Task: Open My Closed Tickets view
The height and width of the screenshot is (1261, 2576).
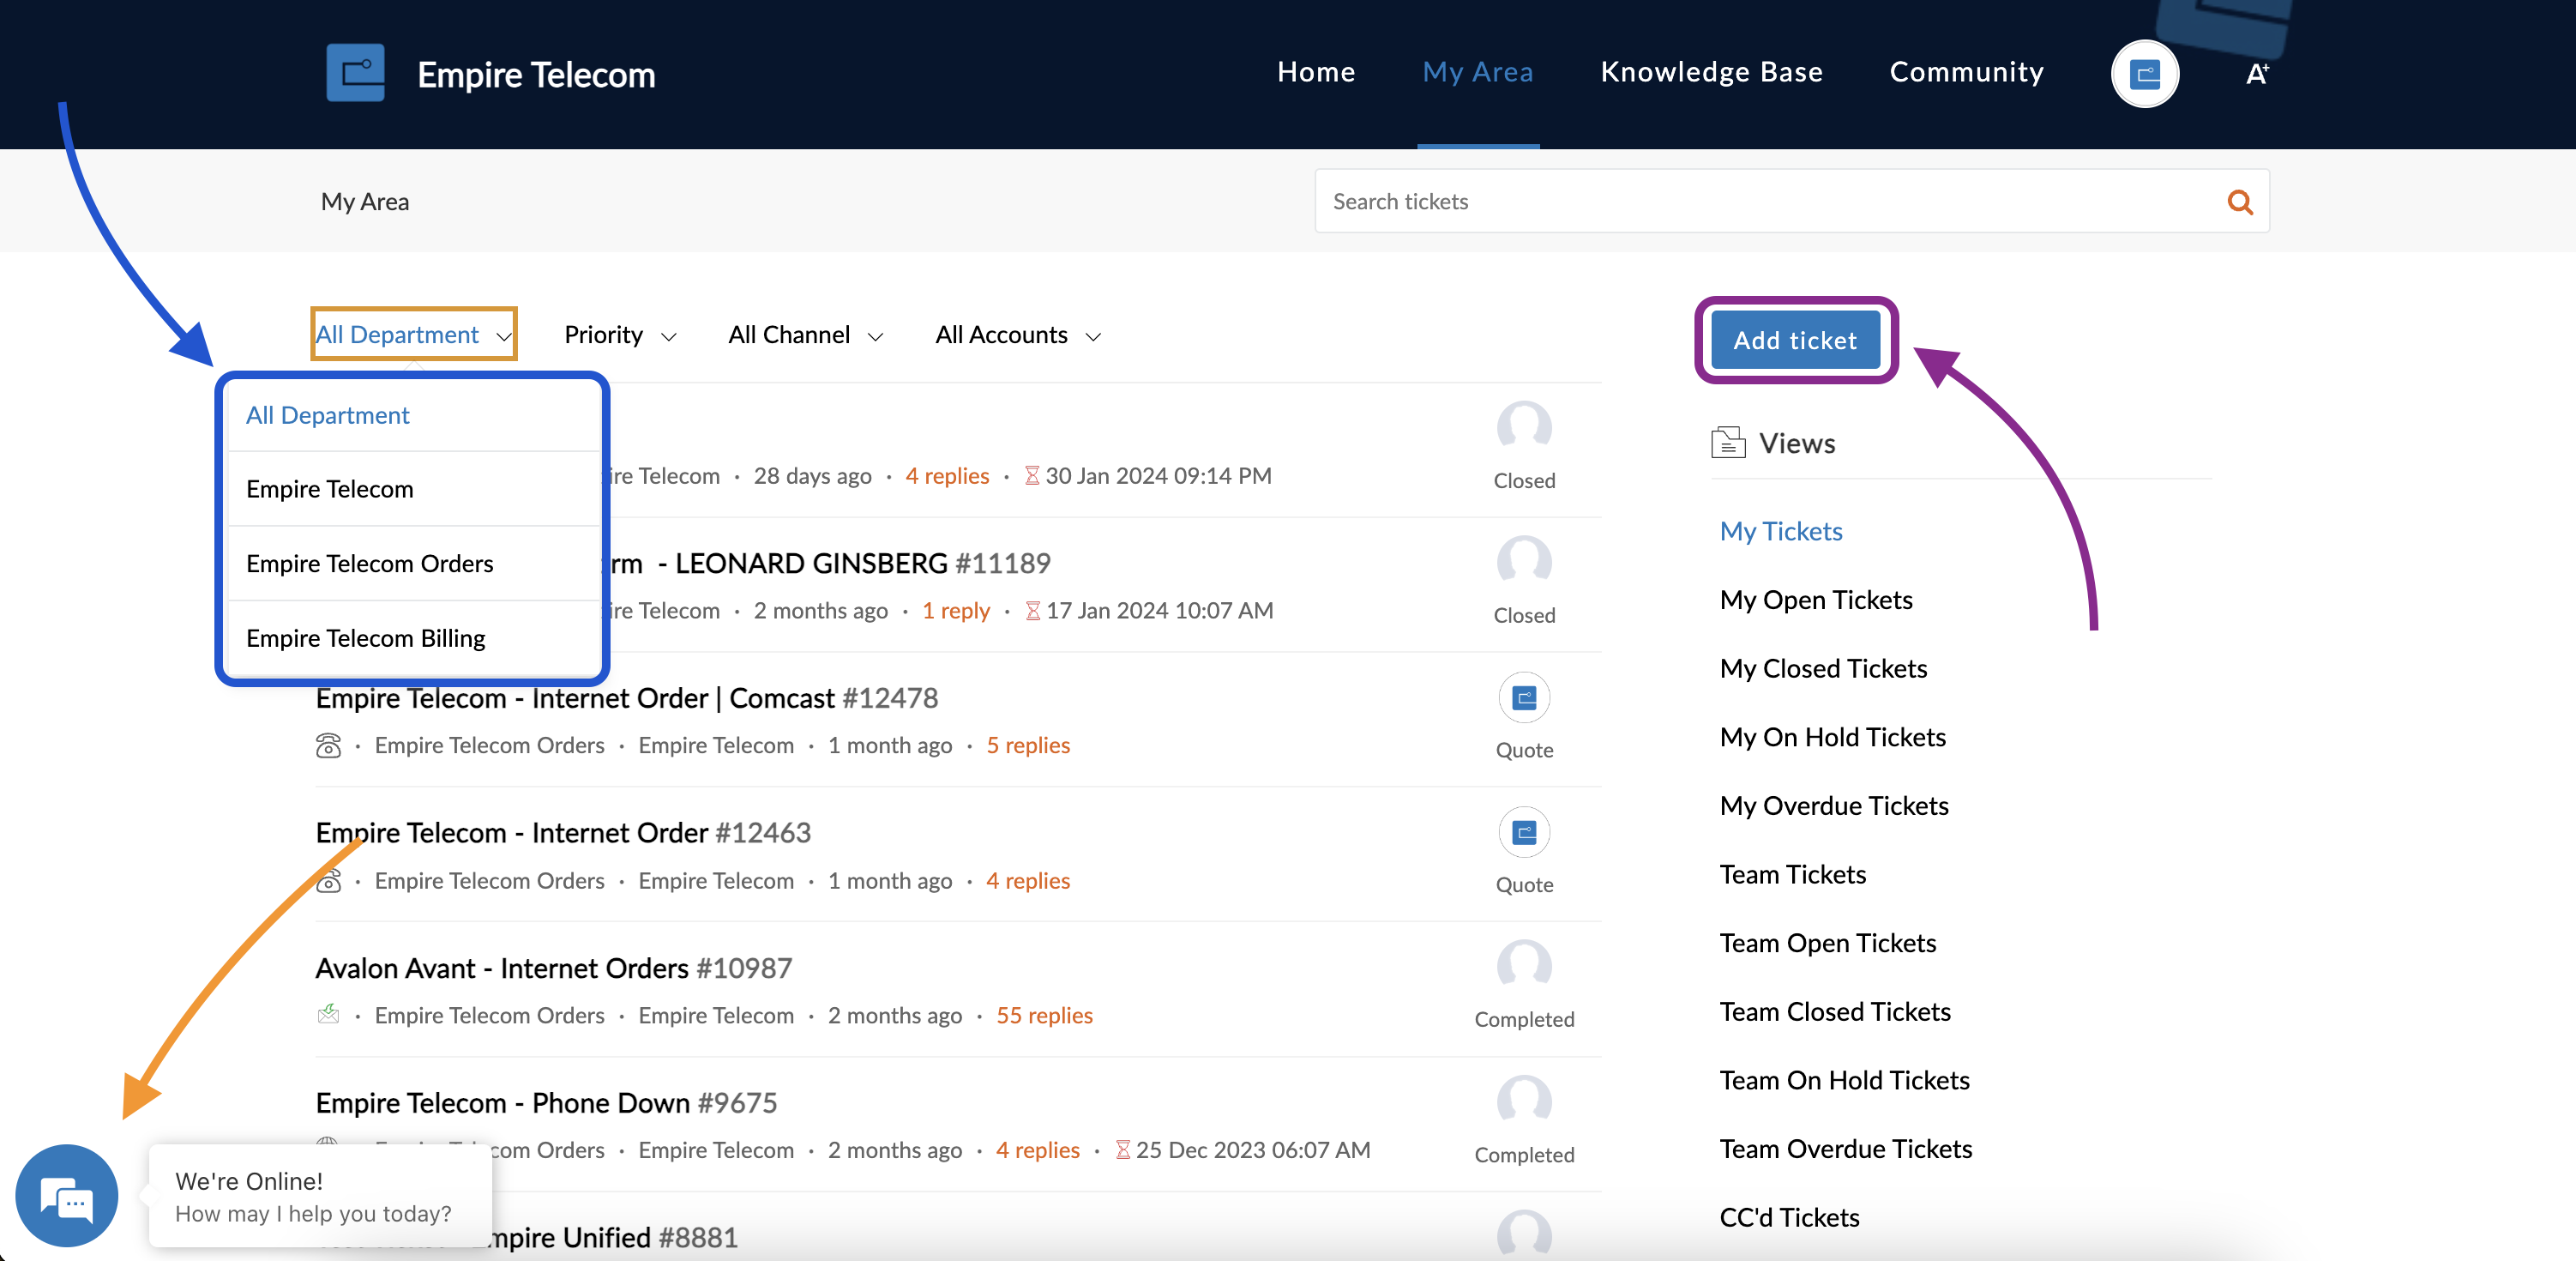Action: pyautogui.click(x=1823, y=668)
